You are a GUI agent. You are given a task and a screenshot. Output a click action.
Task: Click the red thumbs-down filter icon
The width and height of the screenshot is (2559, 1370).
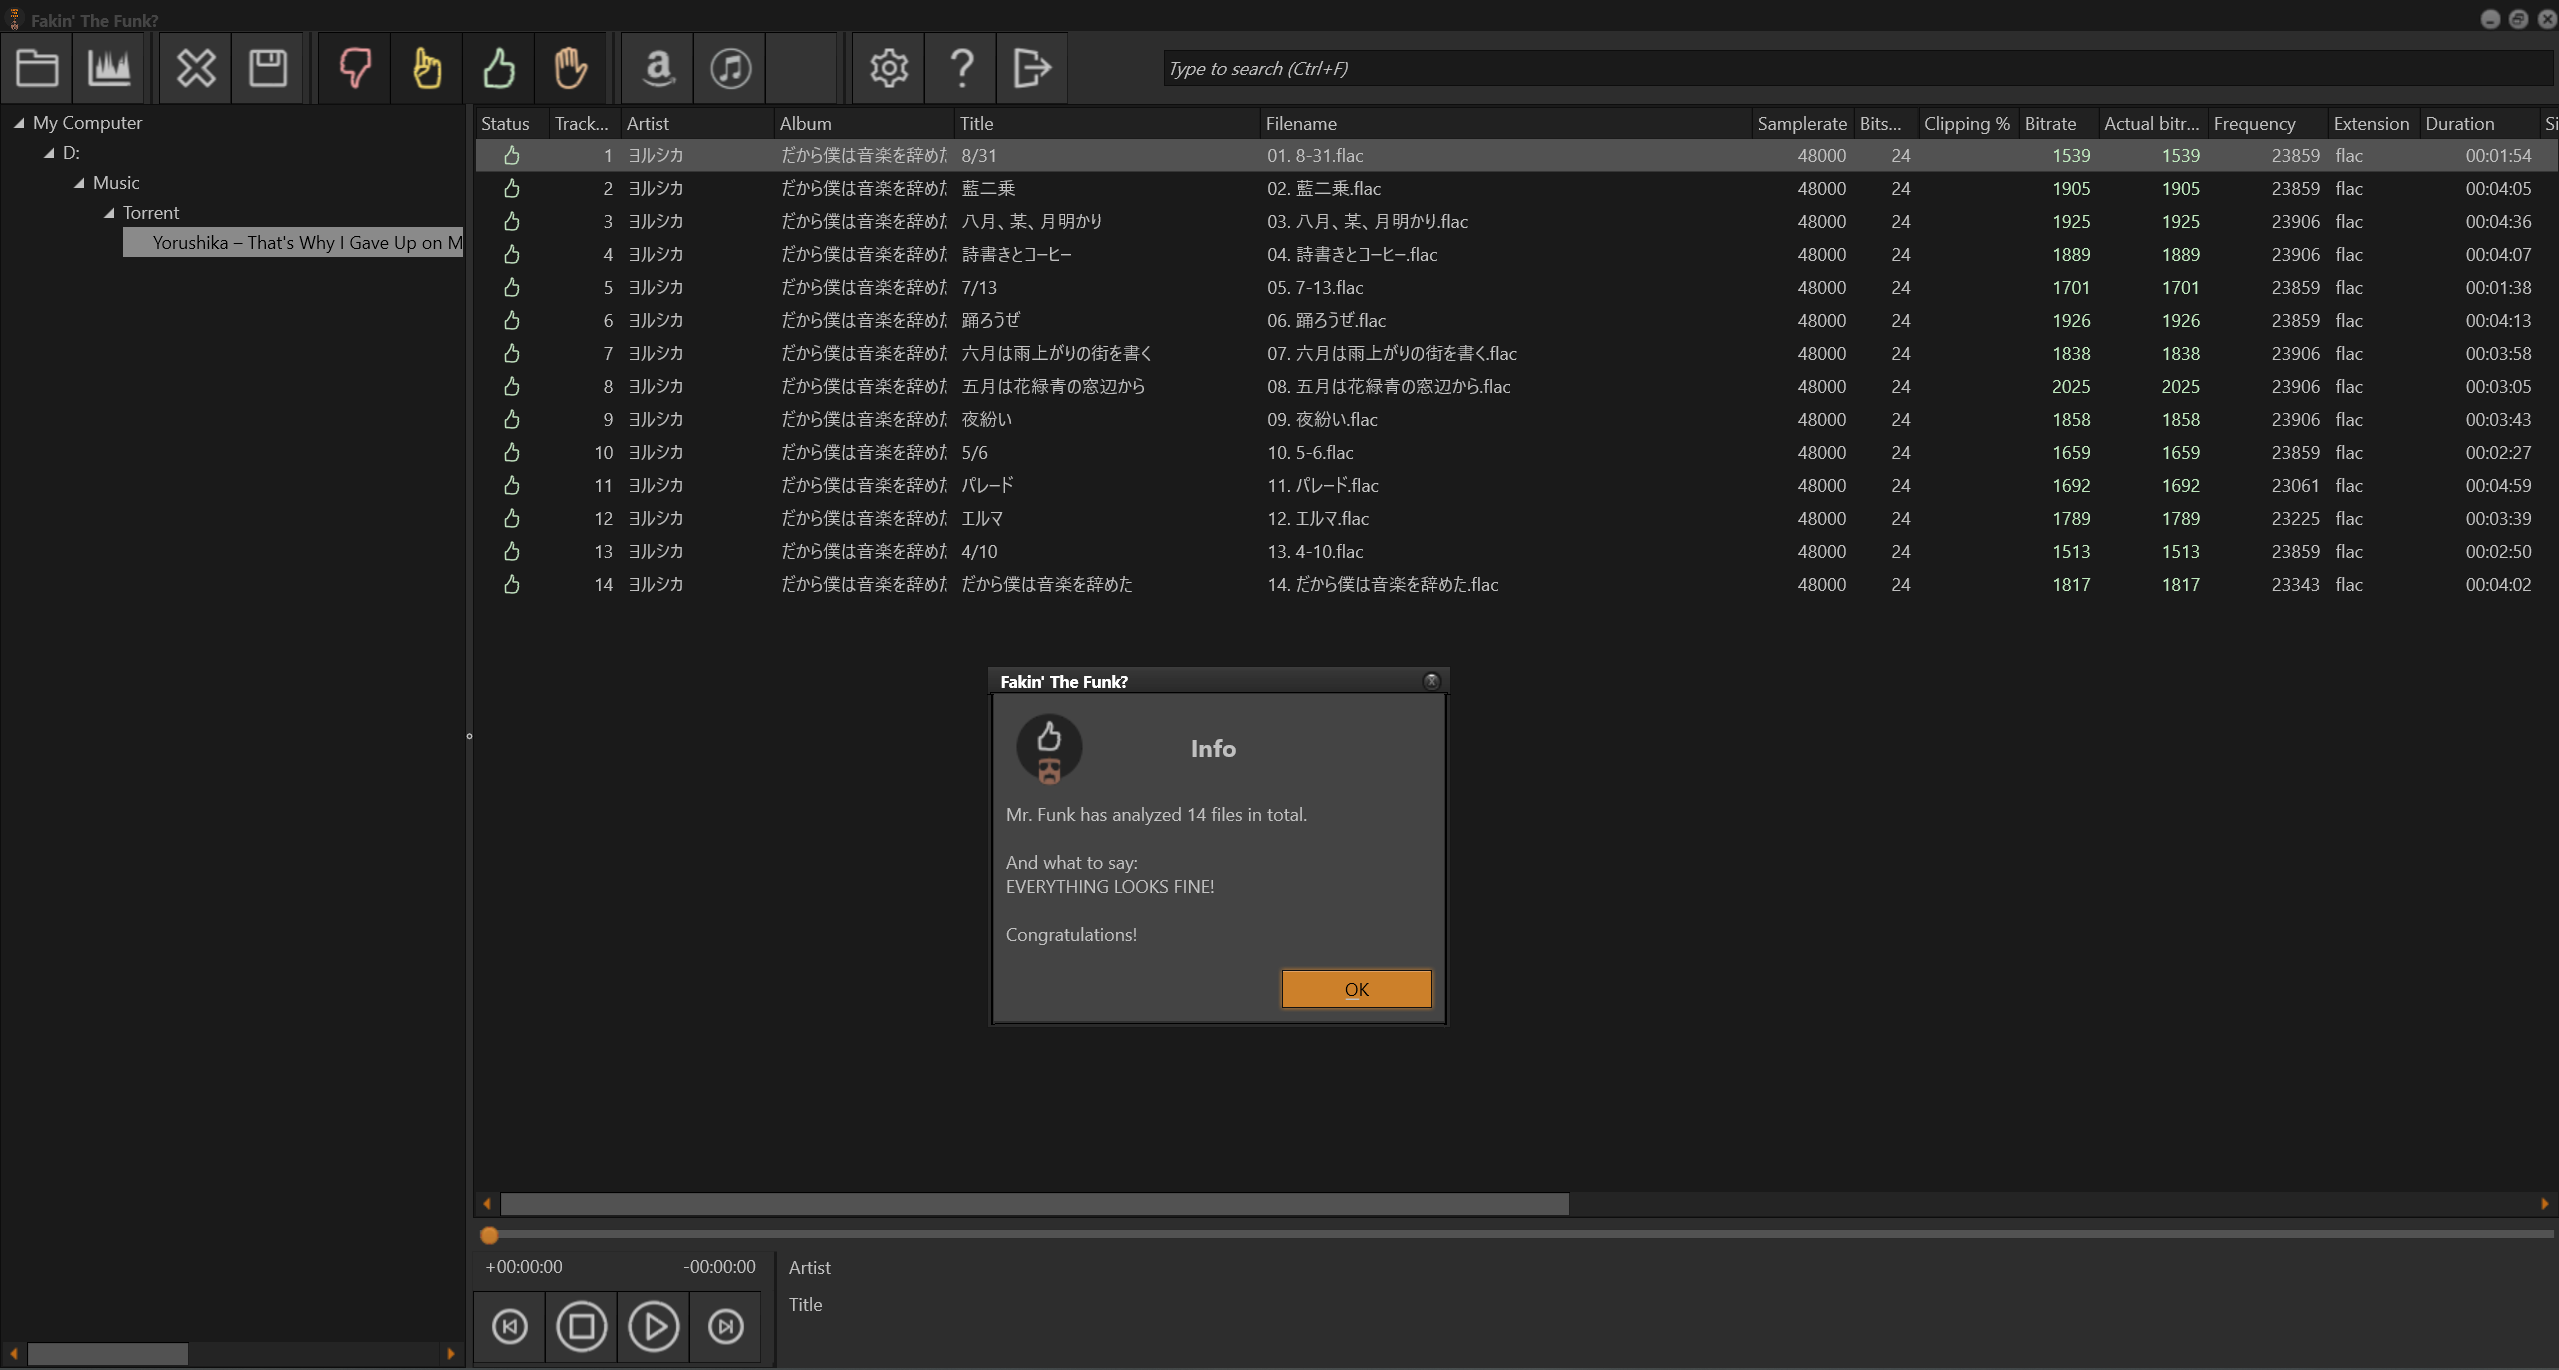(355, 68)
